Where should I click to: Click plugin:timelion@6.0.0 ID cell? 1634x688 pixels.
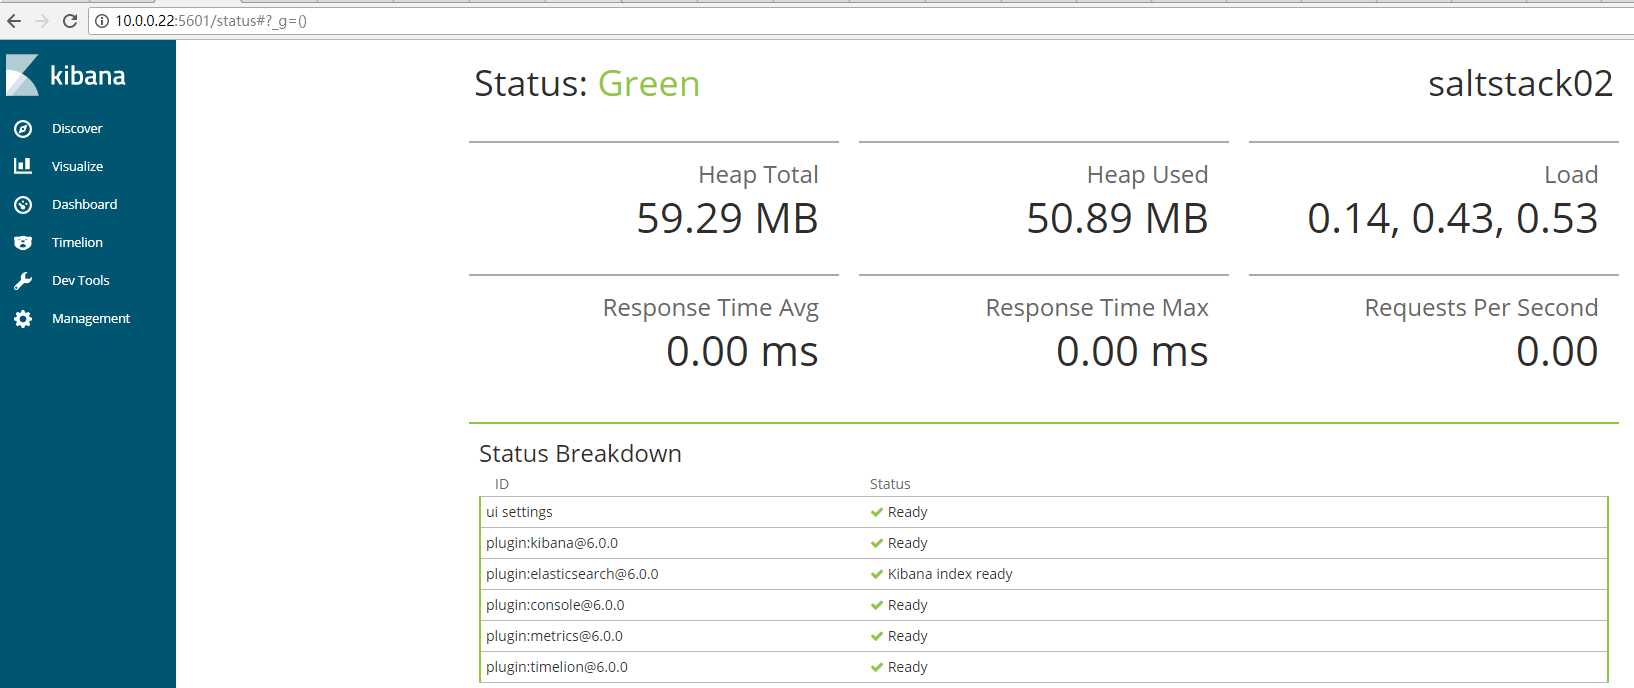pyautogui.click(x=557, y=667)
